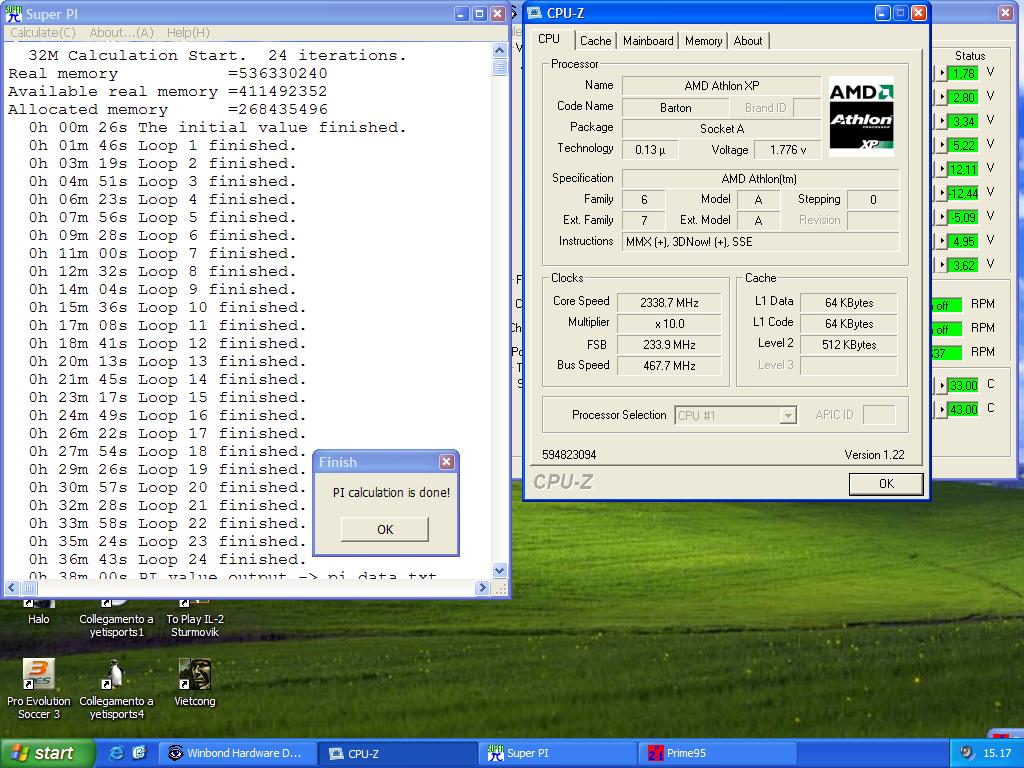The image size is (1024, 768).
Task: Click the system tray icon beside the clock
Action: coord(967,753)
